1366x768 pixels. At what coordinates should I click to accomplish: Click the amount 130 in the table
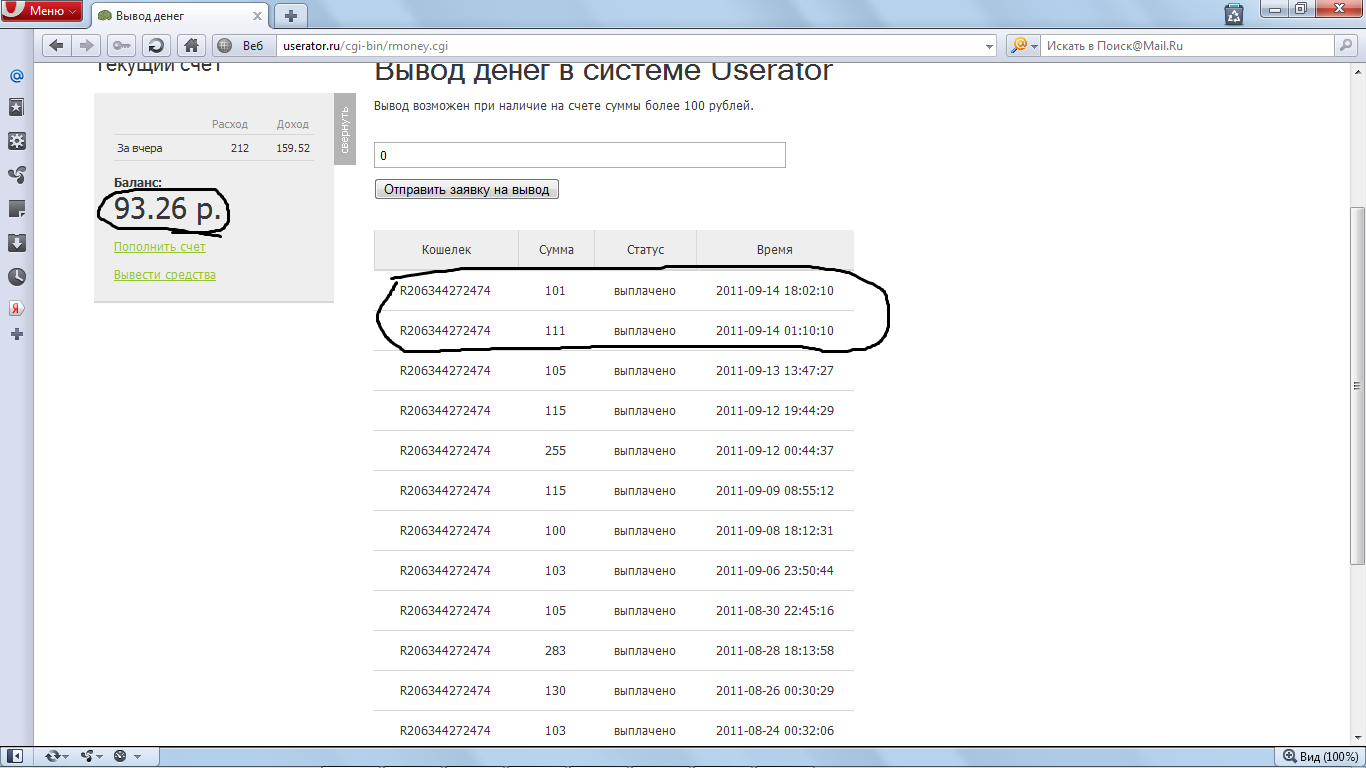555,691
